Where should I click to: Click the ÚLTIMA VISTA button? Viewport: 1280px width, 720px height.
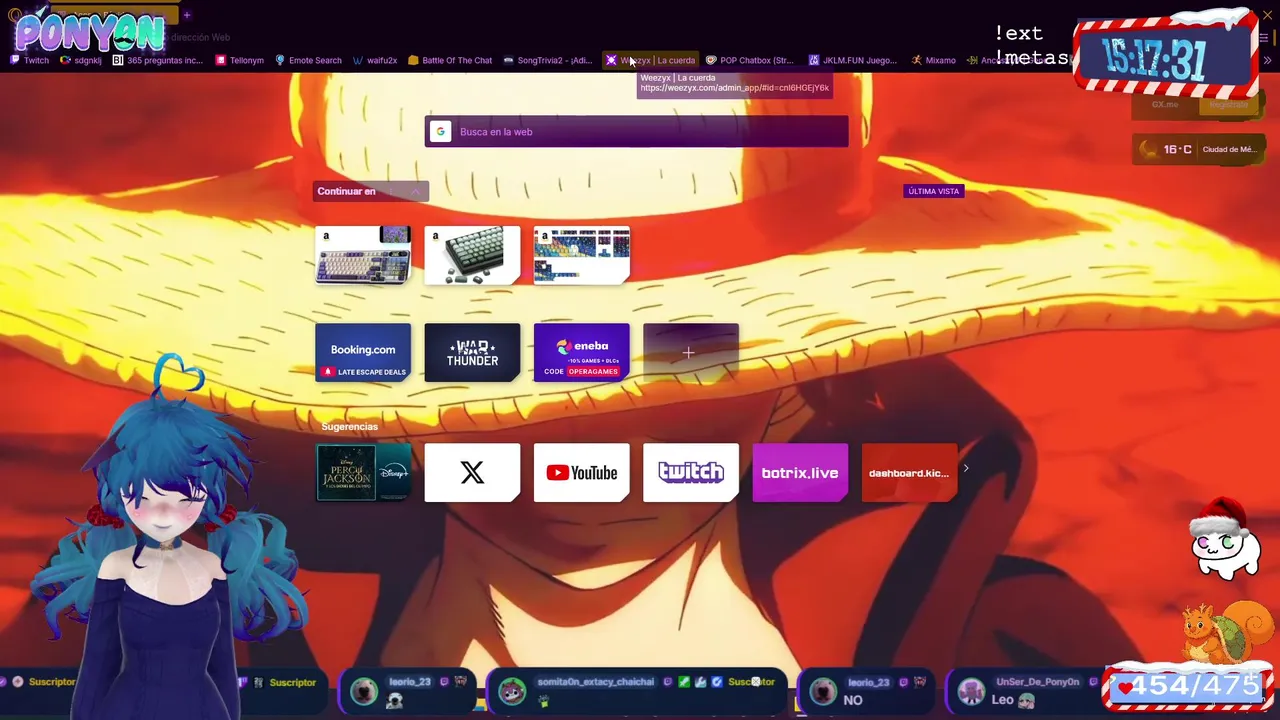click(933, 191)
